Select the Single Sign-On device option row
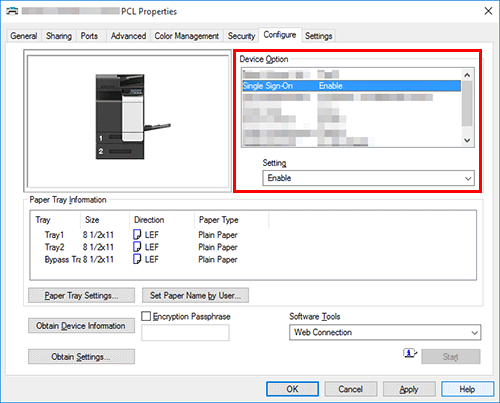500x403 pixels. tap(352, 86)
